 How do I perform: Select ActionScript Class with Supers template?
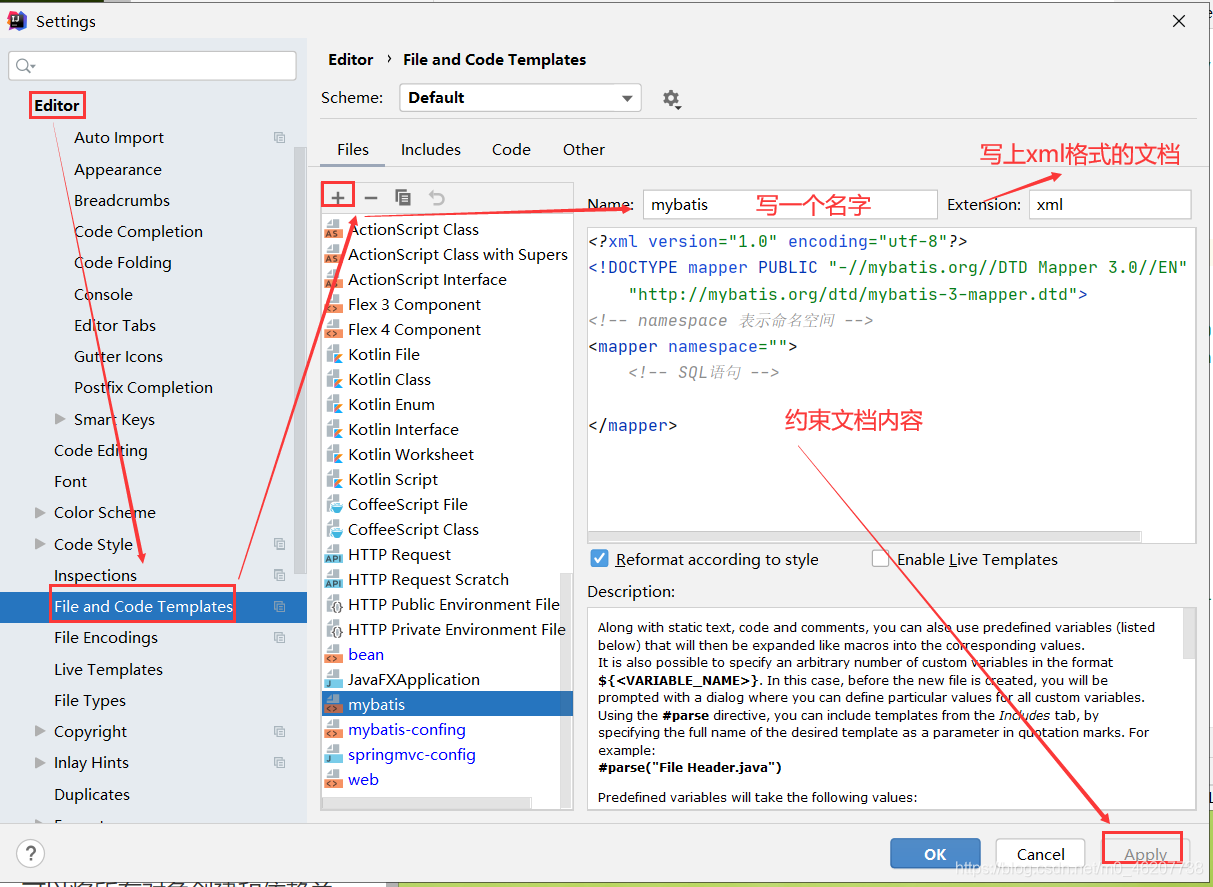[x=458, y=254]
